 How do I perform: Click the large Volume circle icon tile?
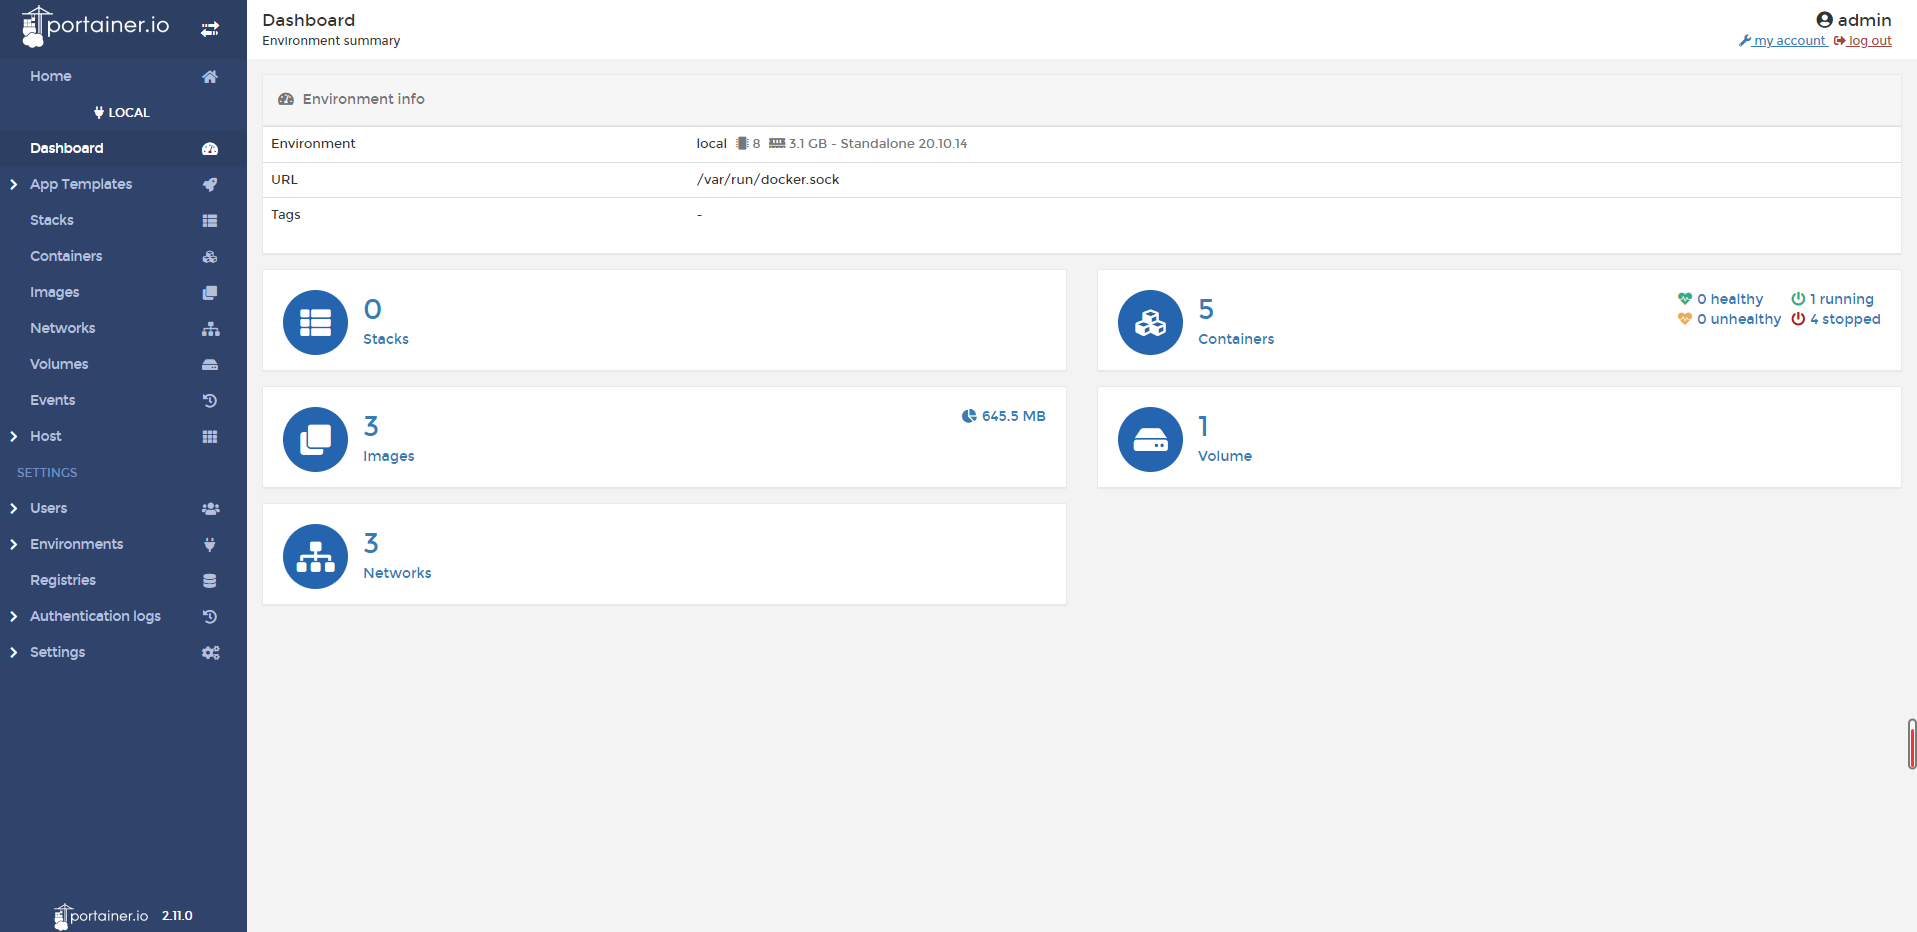(x=1150, y=439)
